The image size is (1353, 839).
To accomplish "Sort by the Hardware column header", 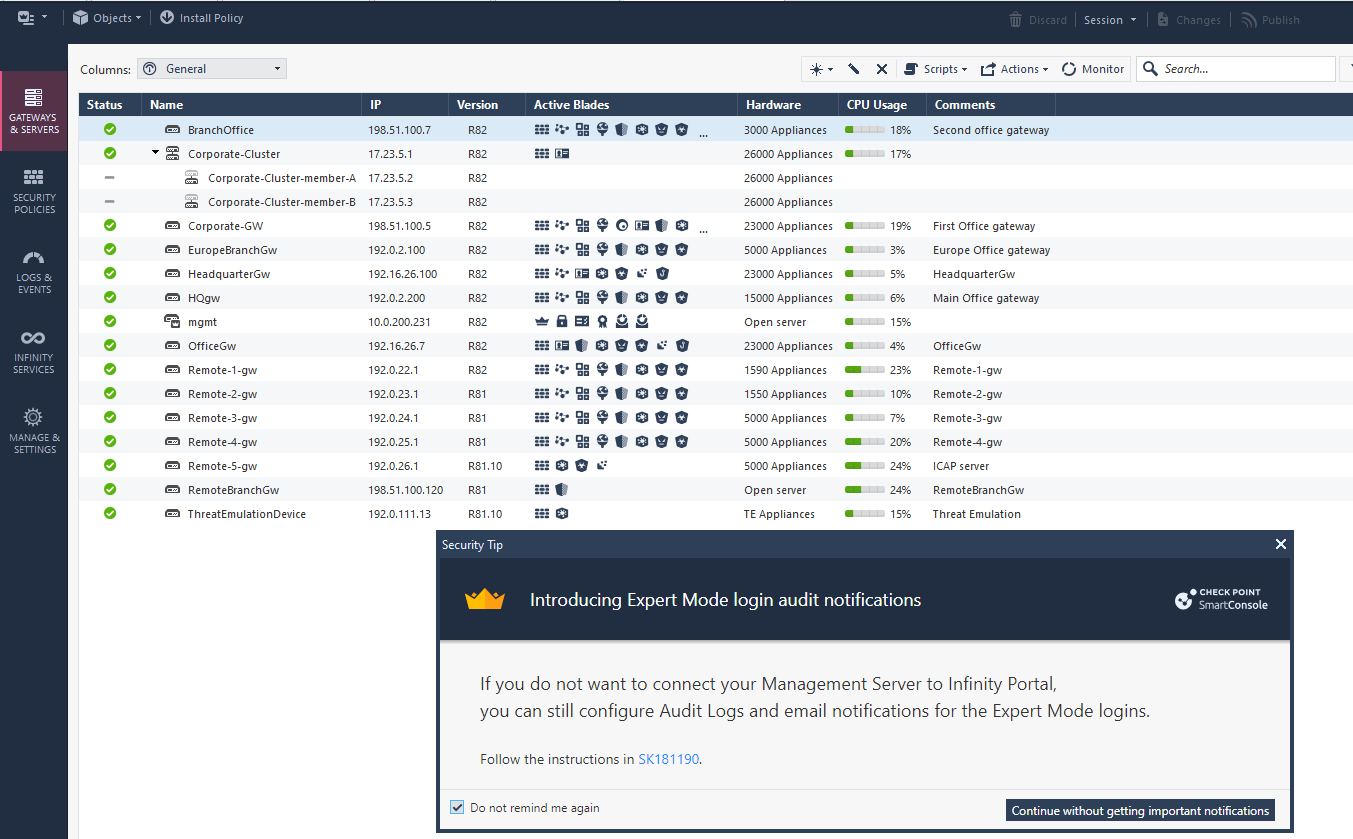I will (x=787, y=105).
